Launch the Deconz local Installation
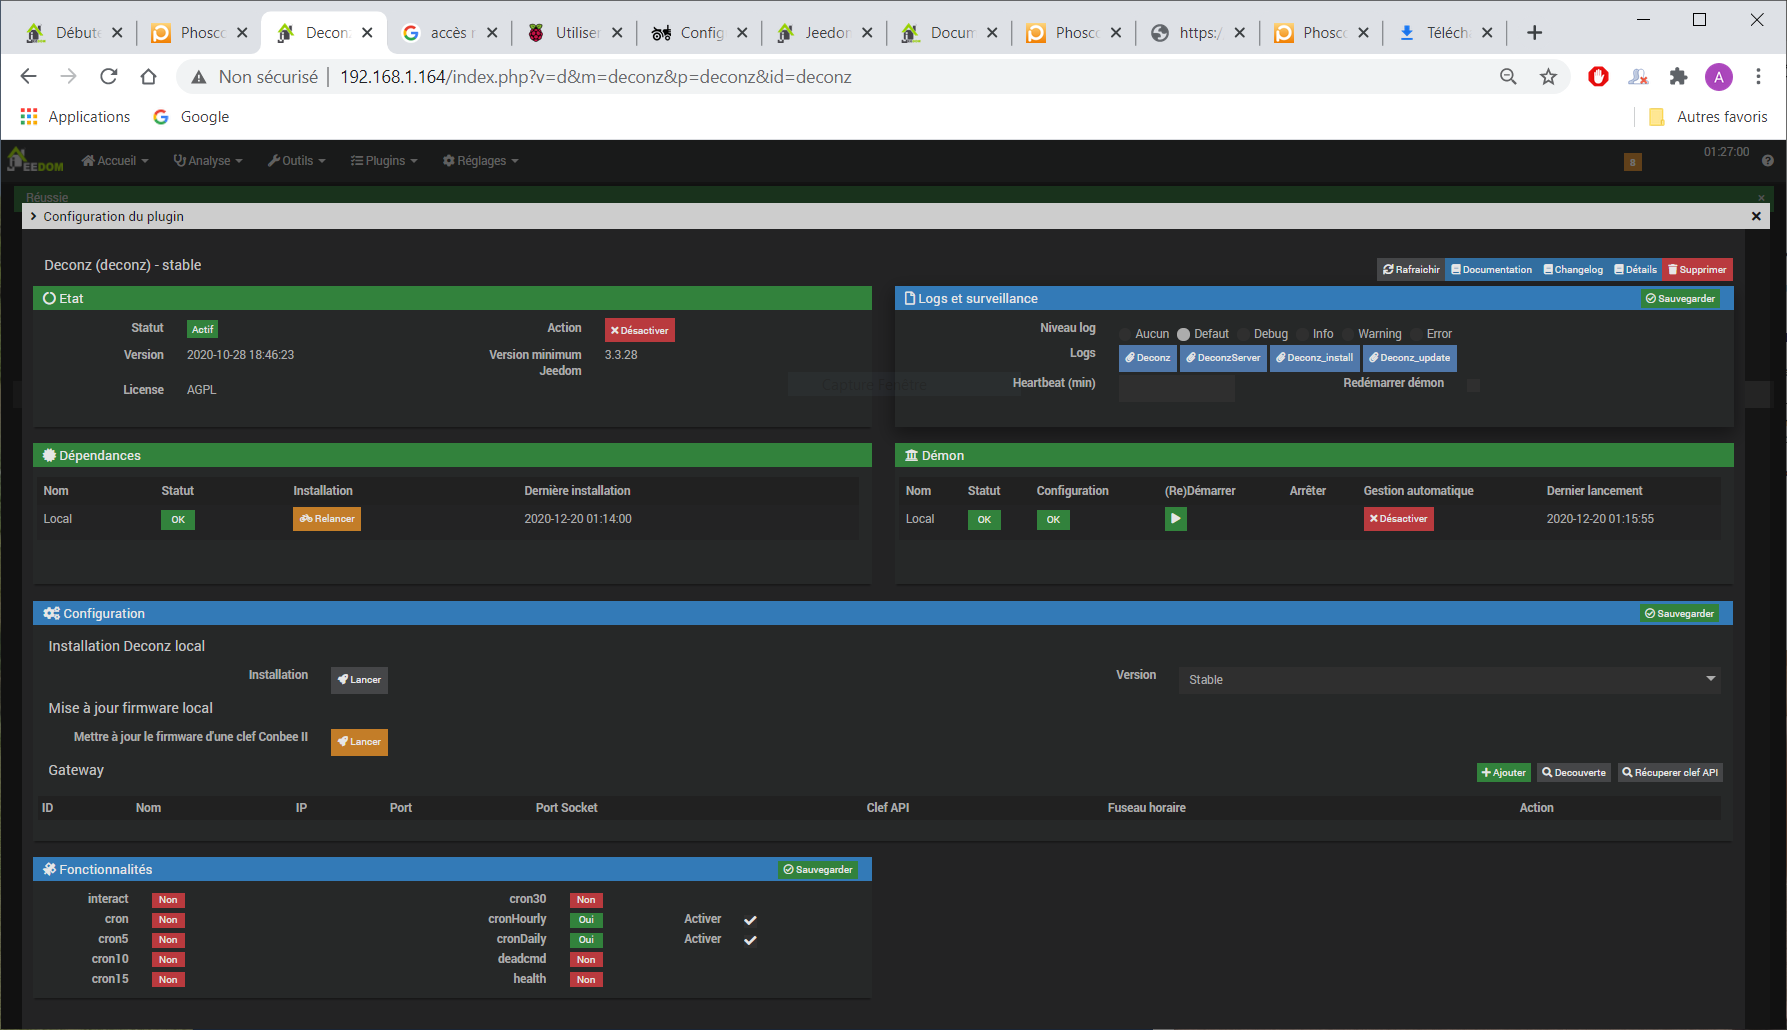This screenshot has width=1787, height=1030. (359, 680)
